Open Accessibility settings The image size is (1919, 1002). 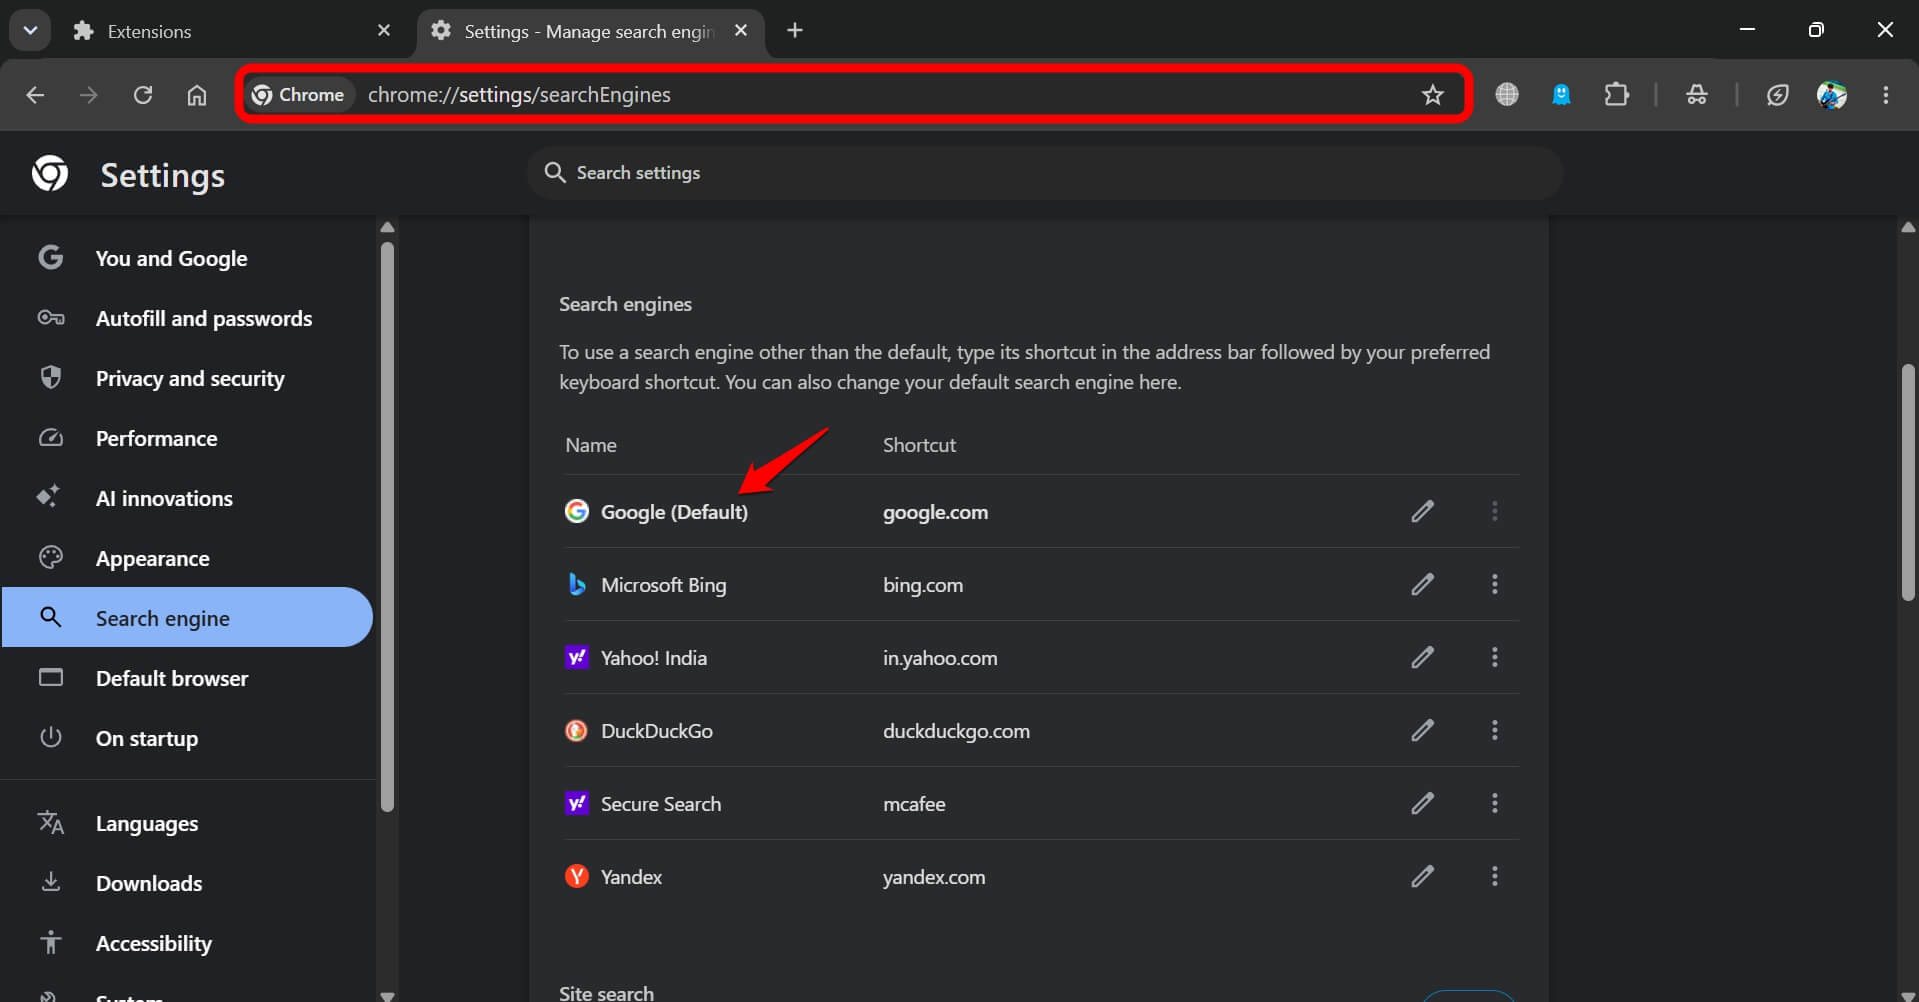click(x=187, y=943)
